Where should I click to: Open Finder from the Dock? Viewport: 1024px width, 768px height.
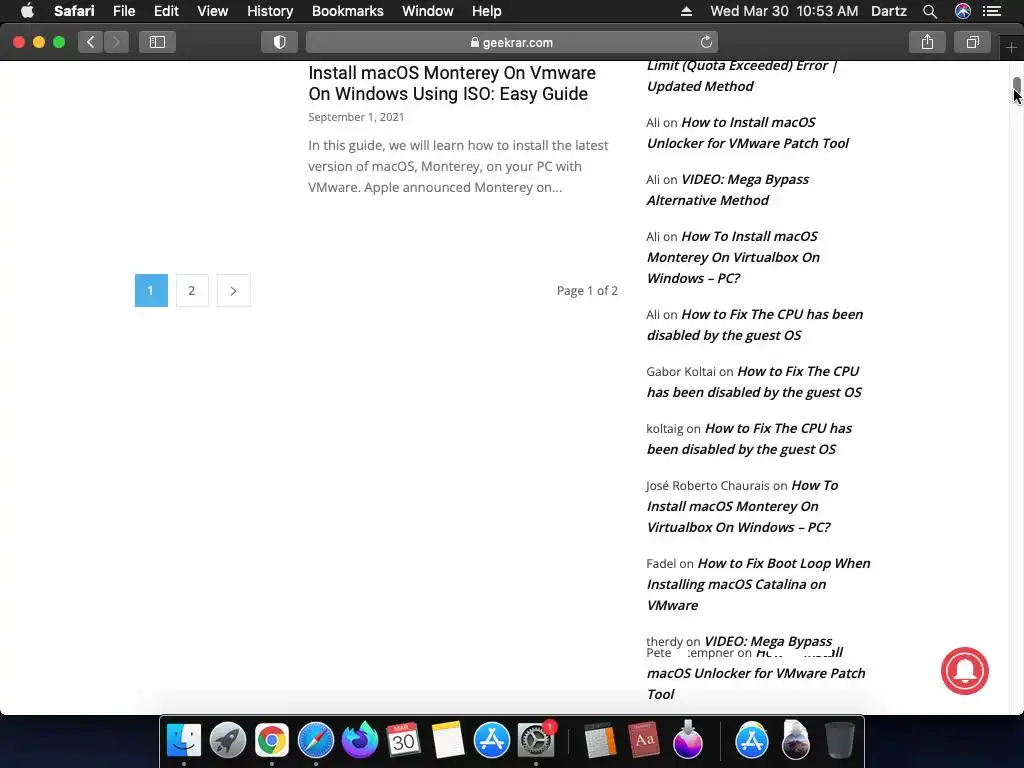pos(184,741)
